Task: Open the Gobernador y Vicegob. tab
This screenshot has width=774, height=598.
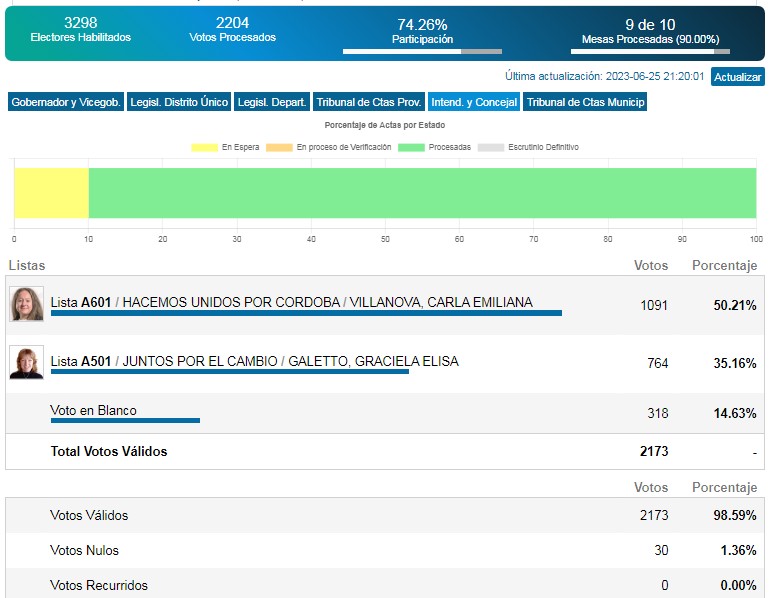Action: (x=66, y=102)
